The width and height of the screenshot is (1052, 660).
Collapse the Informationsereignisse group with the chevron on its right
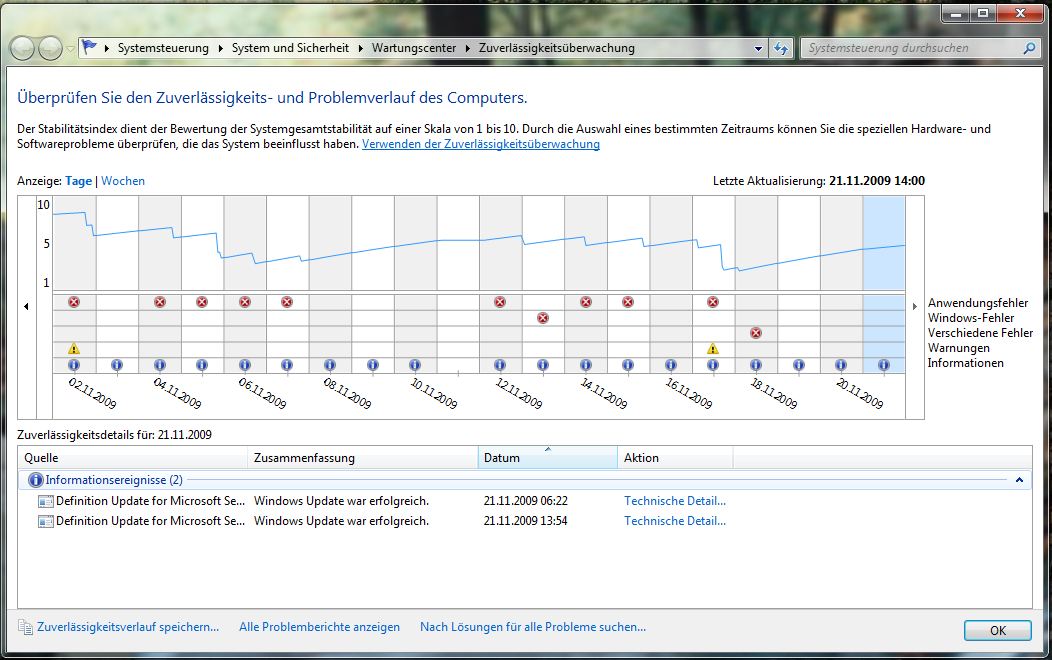(x=1019, y=480)
